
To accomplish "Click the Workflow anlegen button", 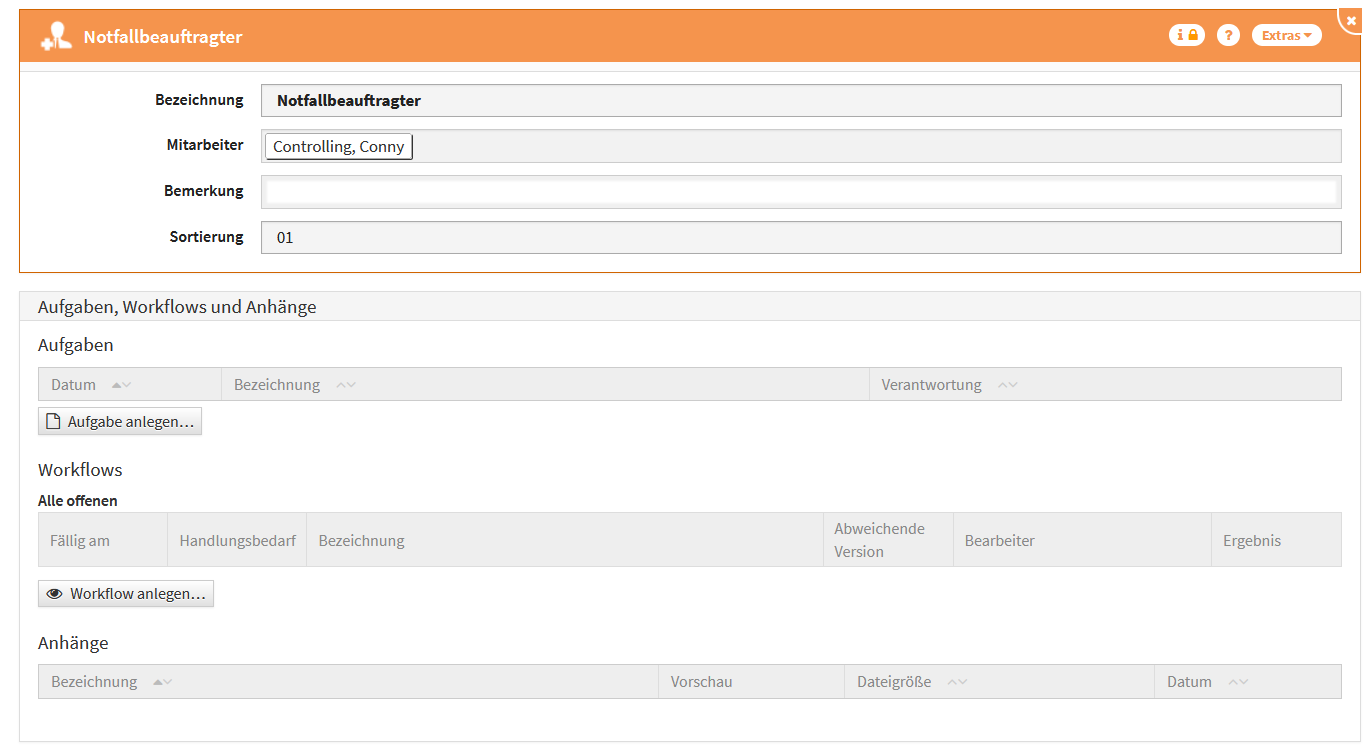I will pos(126,594).
